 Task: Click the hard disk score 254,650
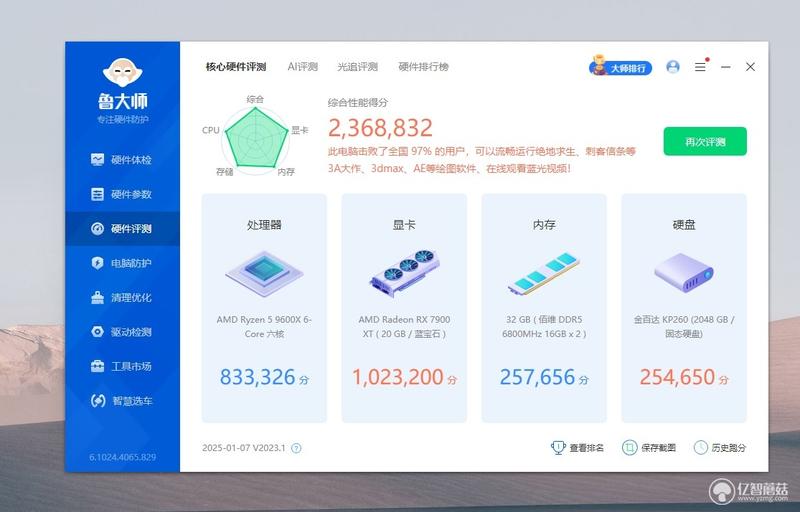pos(677,377)
